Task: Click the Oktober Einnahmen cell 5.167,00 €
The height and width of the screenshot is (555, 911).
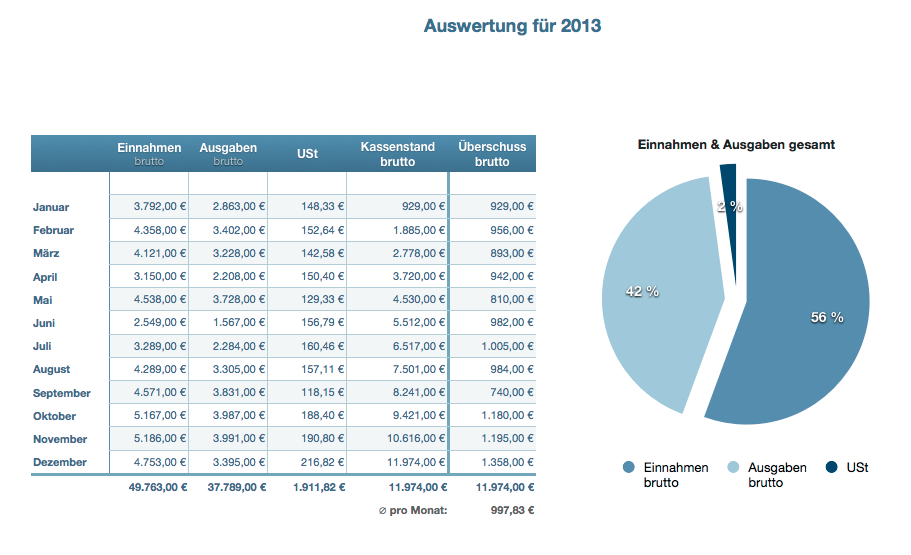Action: pyautogui.click(x=149, y=416)
